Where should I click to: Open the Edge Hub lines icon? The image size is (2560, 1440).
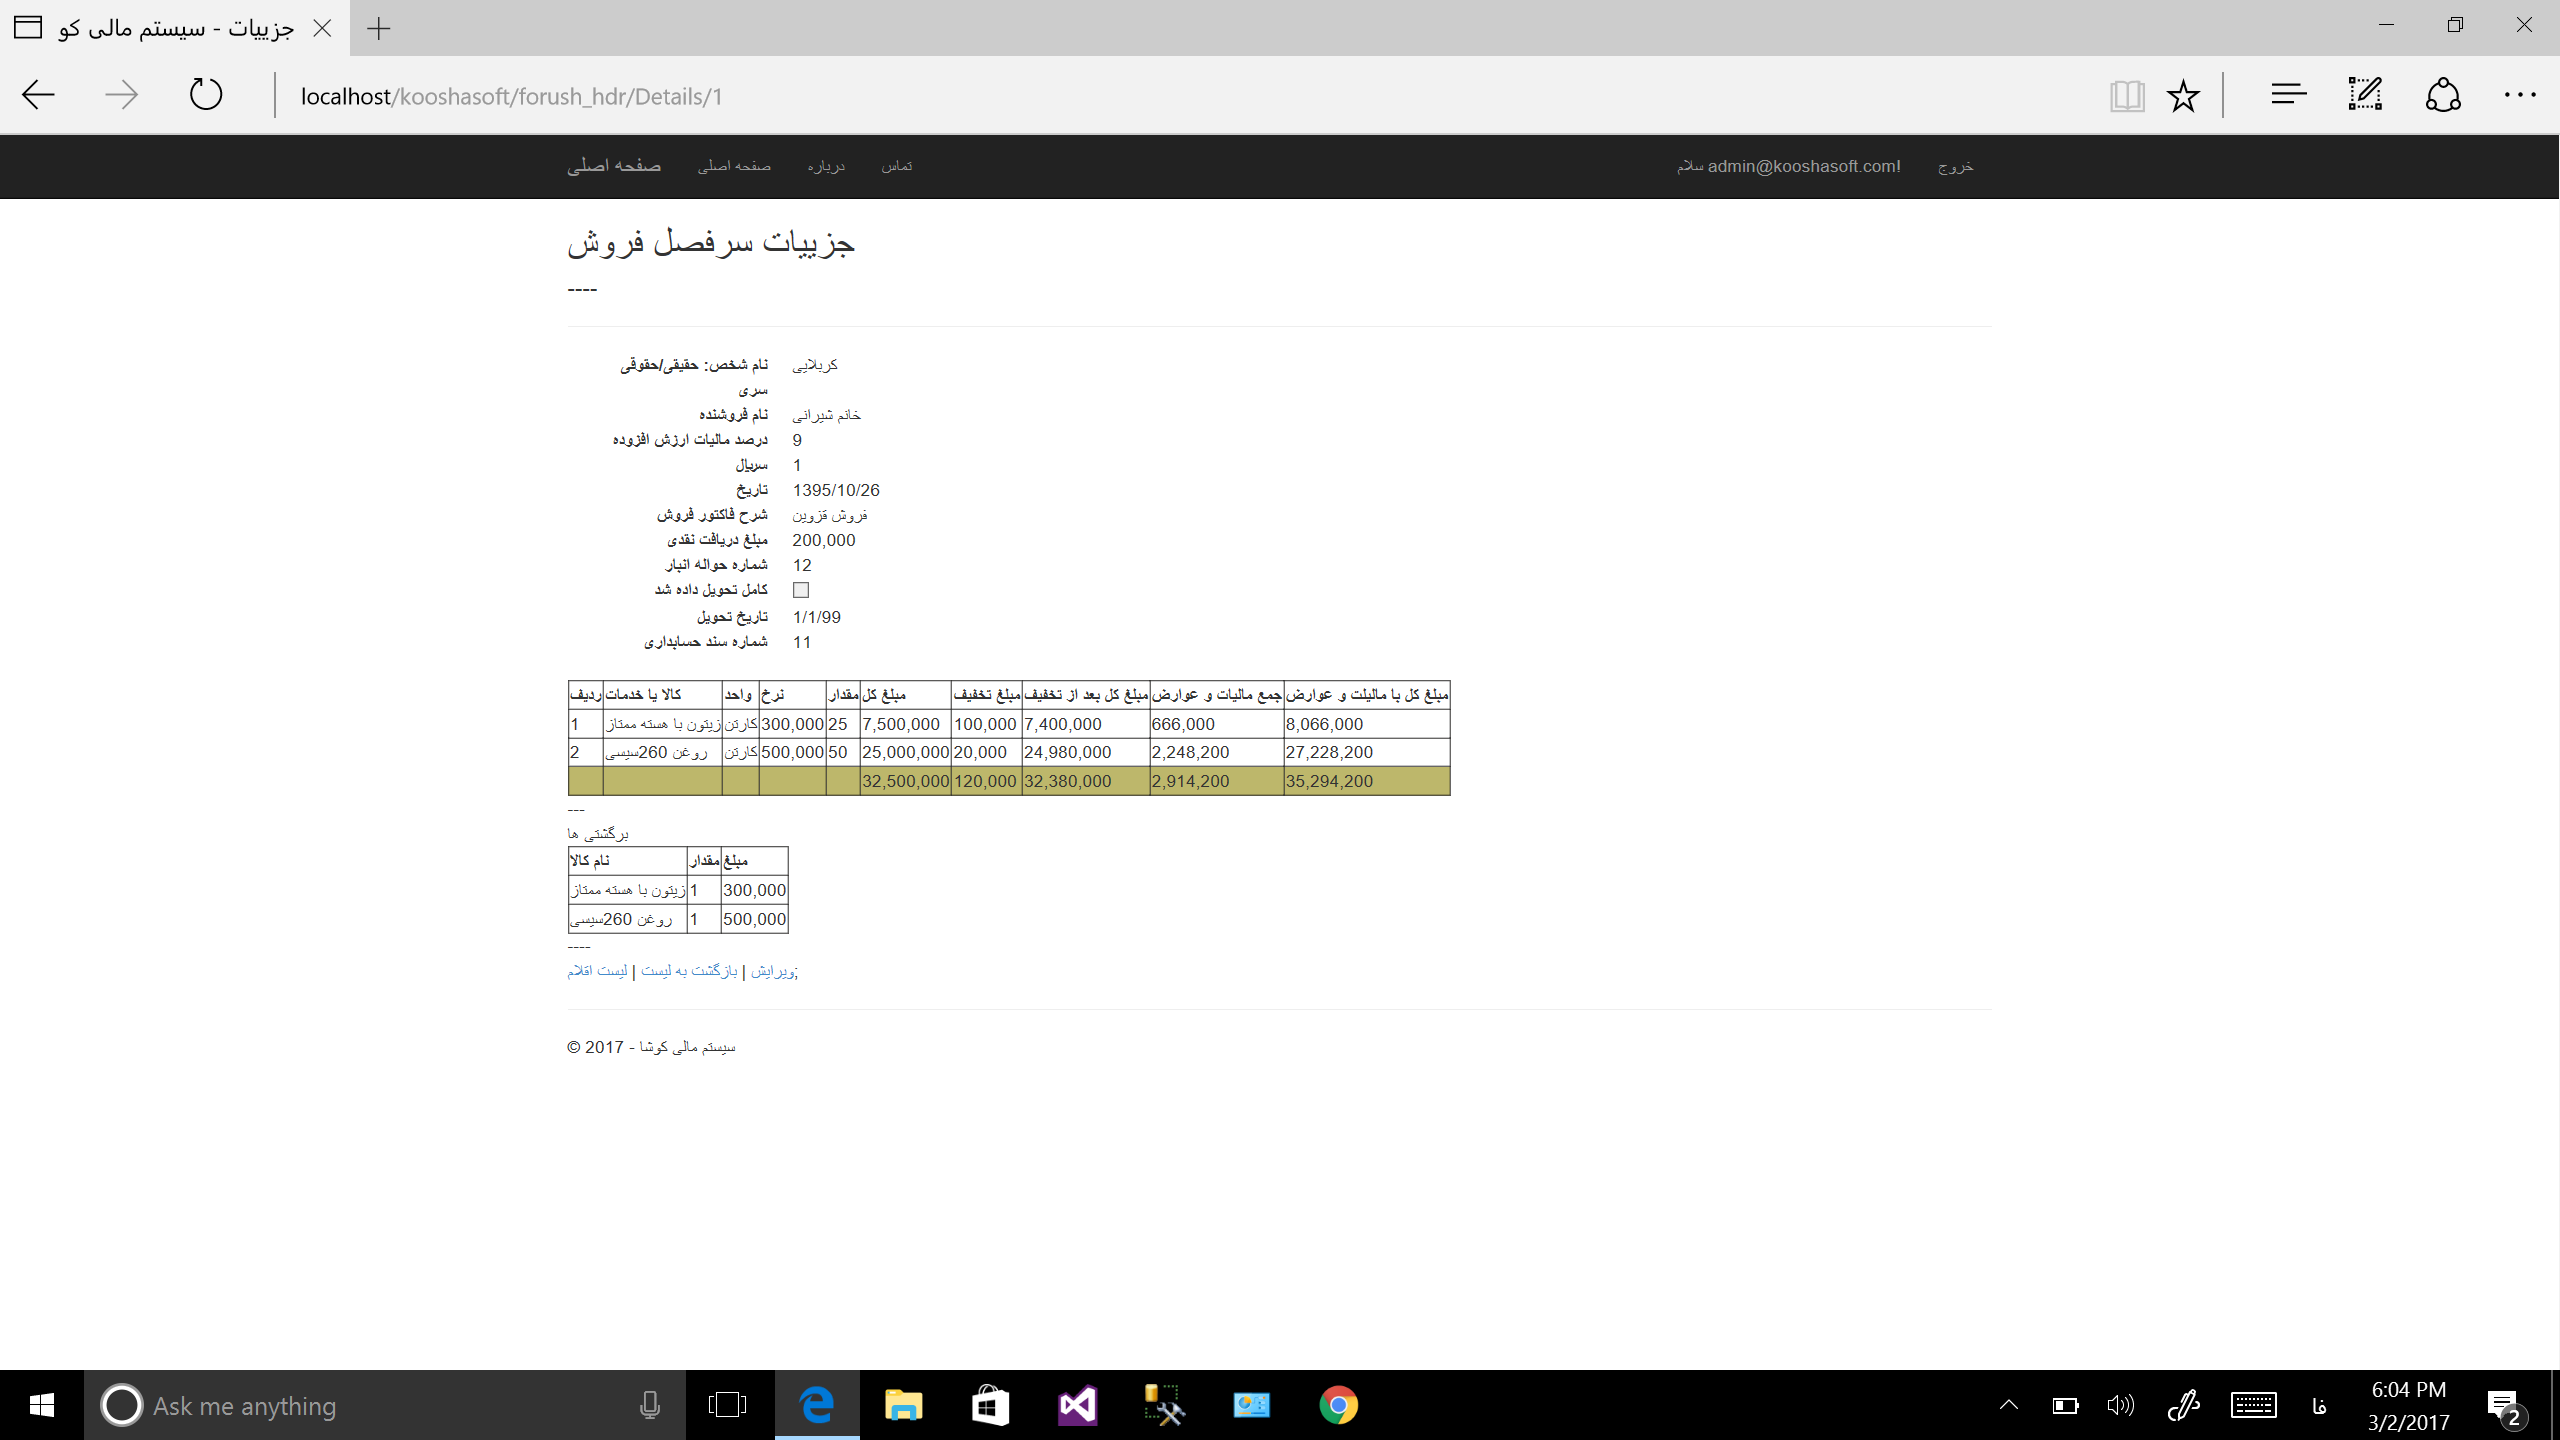click(2288, 95)
